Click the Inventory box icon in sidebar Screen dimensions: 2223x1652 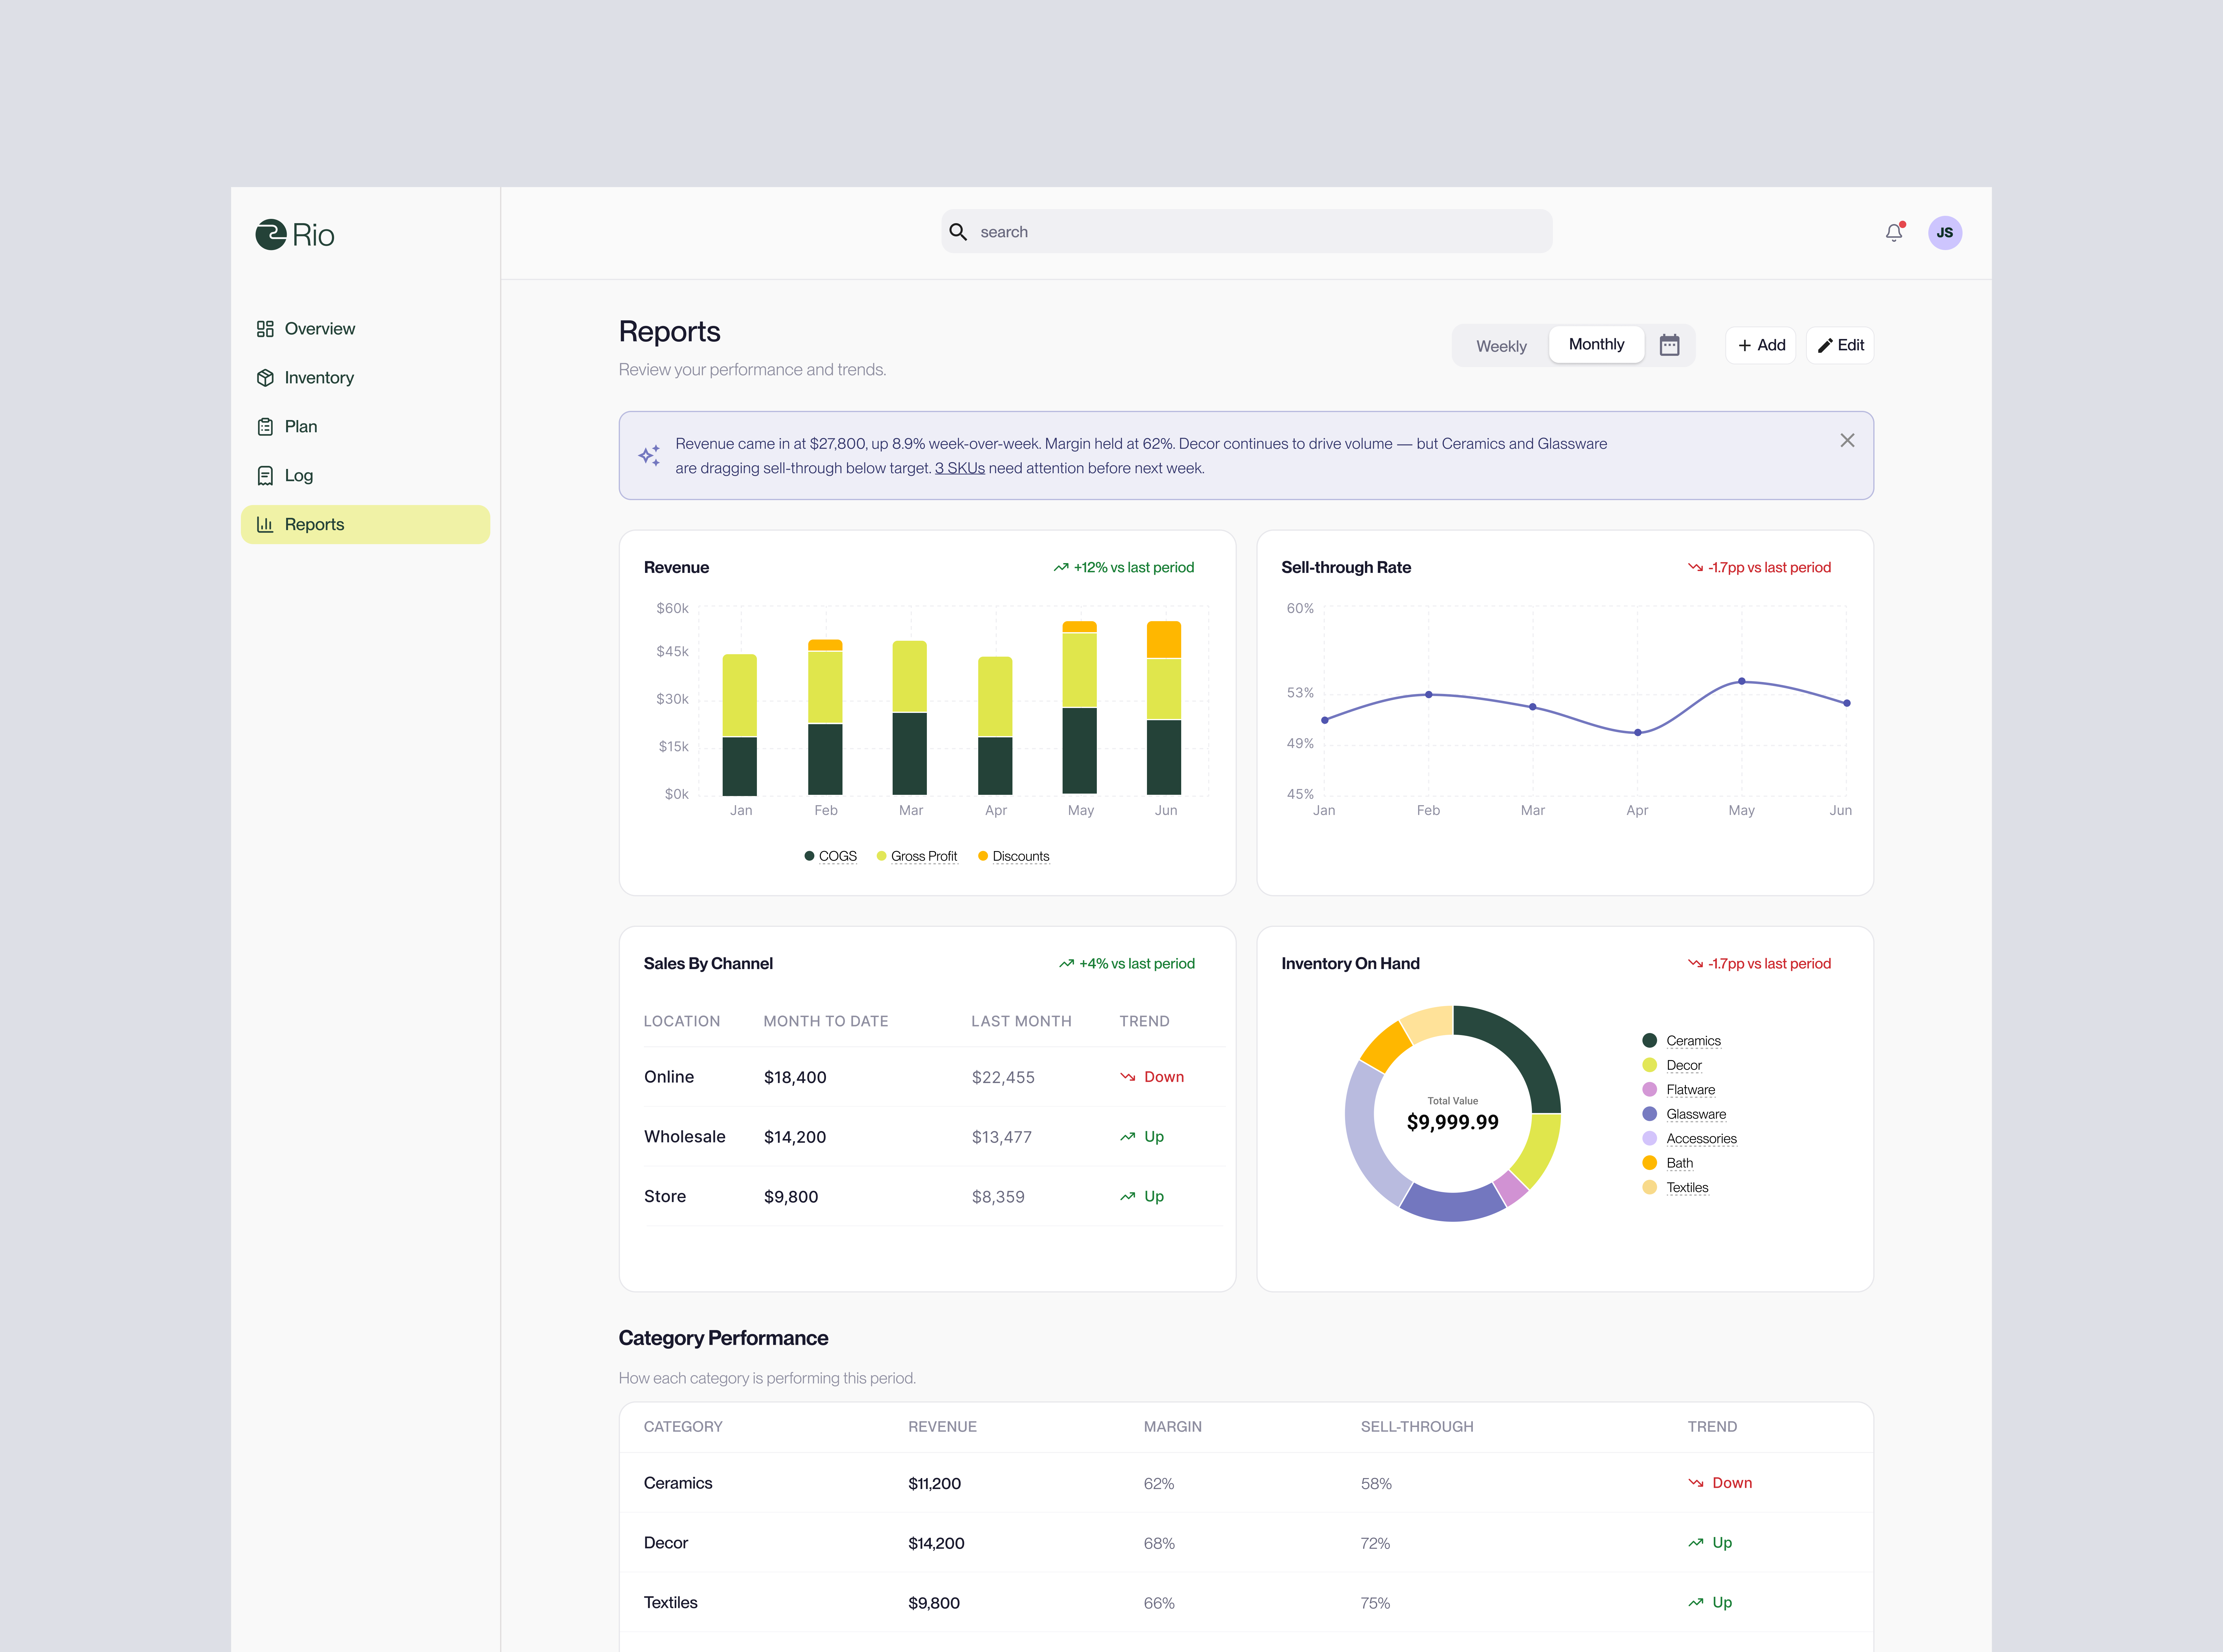(265, 378)
